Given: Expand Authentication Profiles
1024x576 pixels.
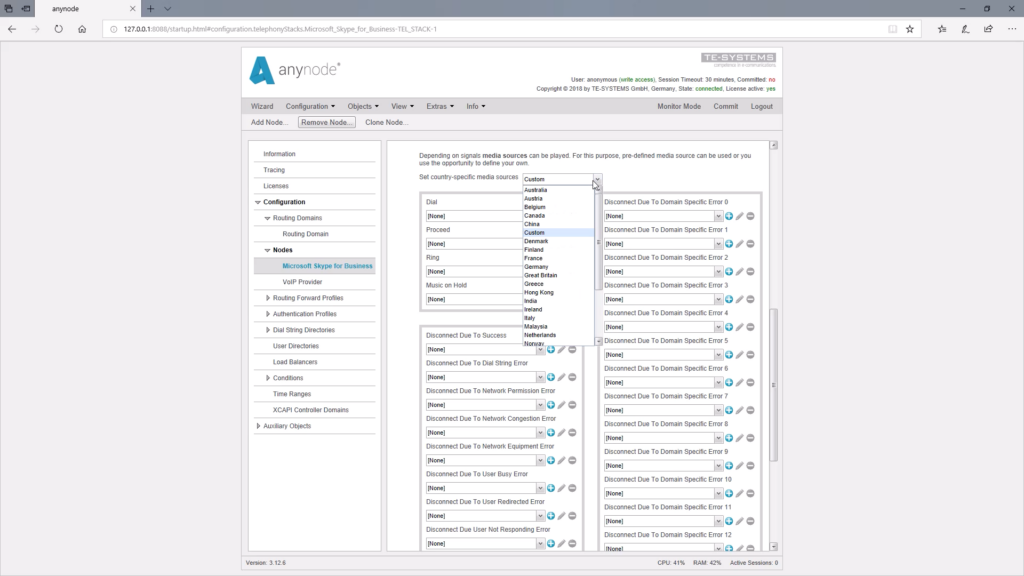Looking at the screenshot, I should point(268,314).
